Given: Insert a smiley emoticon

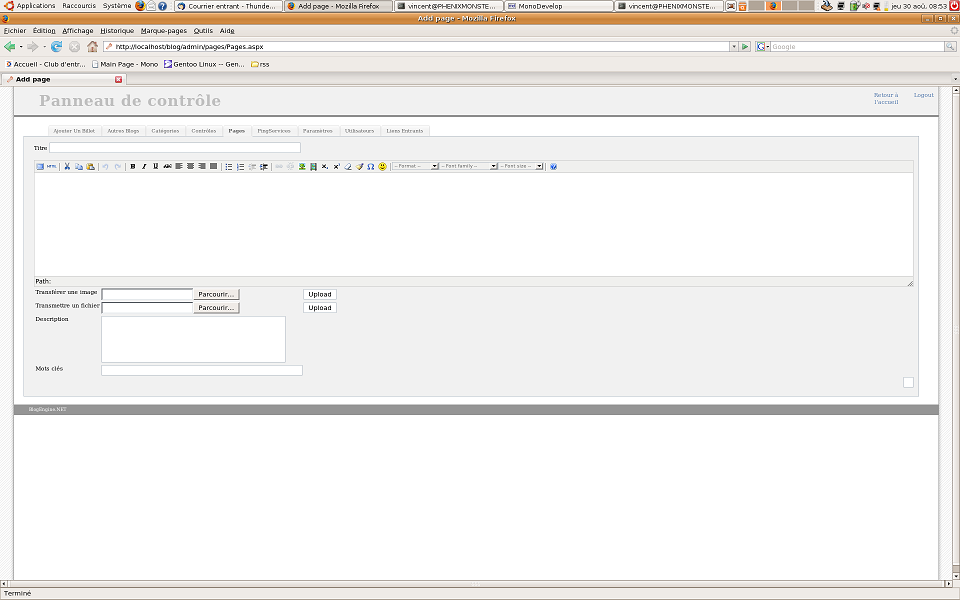Looking at the screenshot, I should [x=382, y=166].
